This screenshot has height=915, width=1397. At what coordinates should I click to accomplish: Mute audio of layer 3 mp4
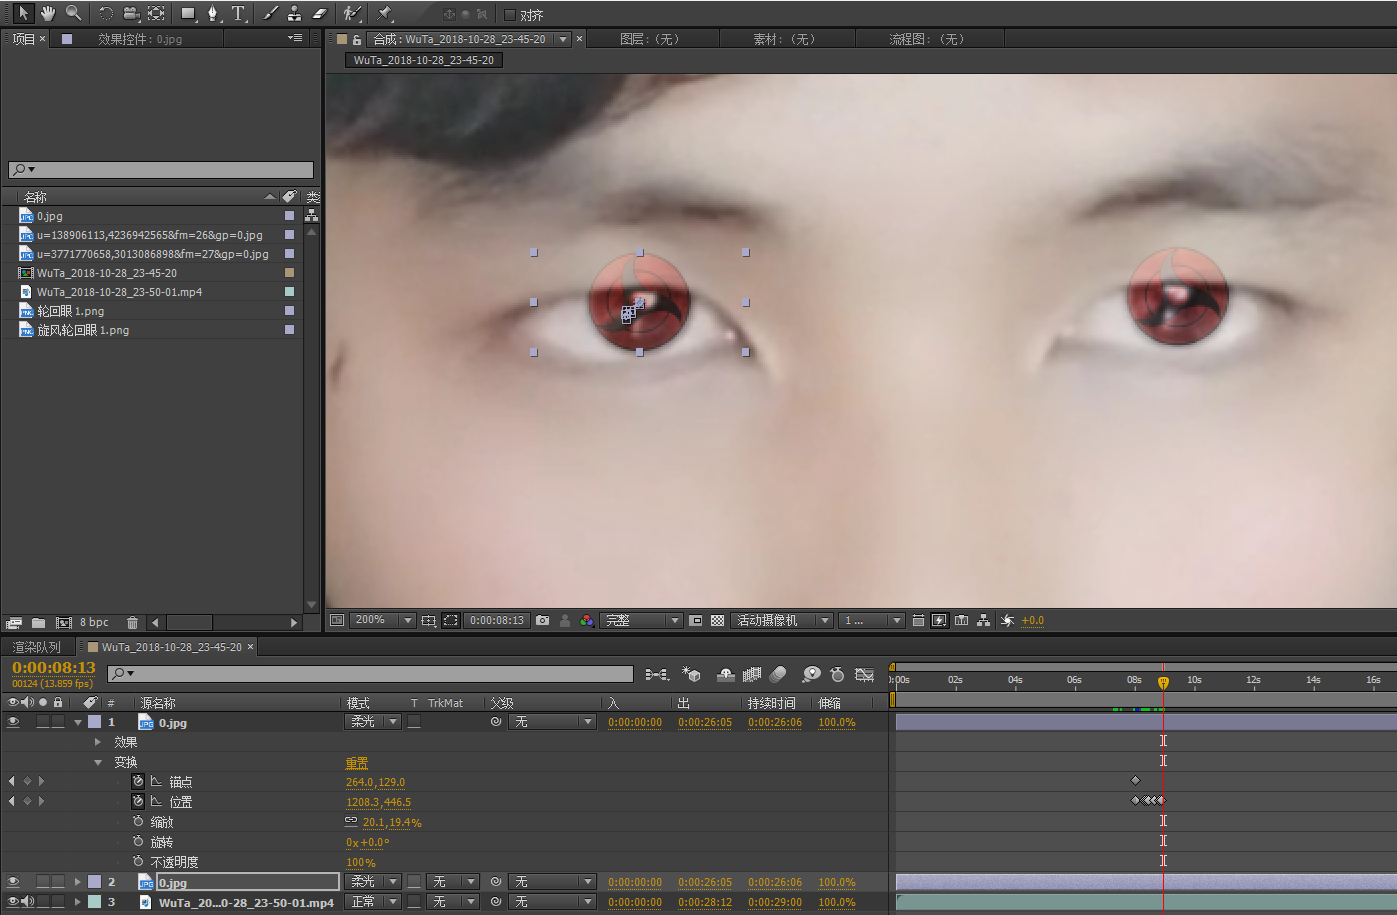pos(28,902)
